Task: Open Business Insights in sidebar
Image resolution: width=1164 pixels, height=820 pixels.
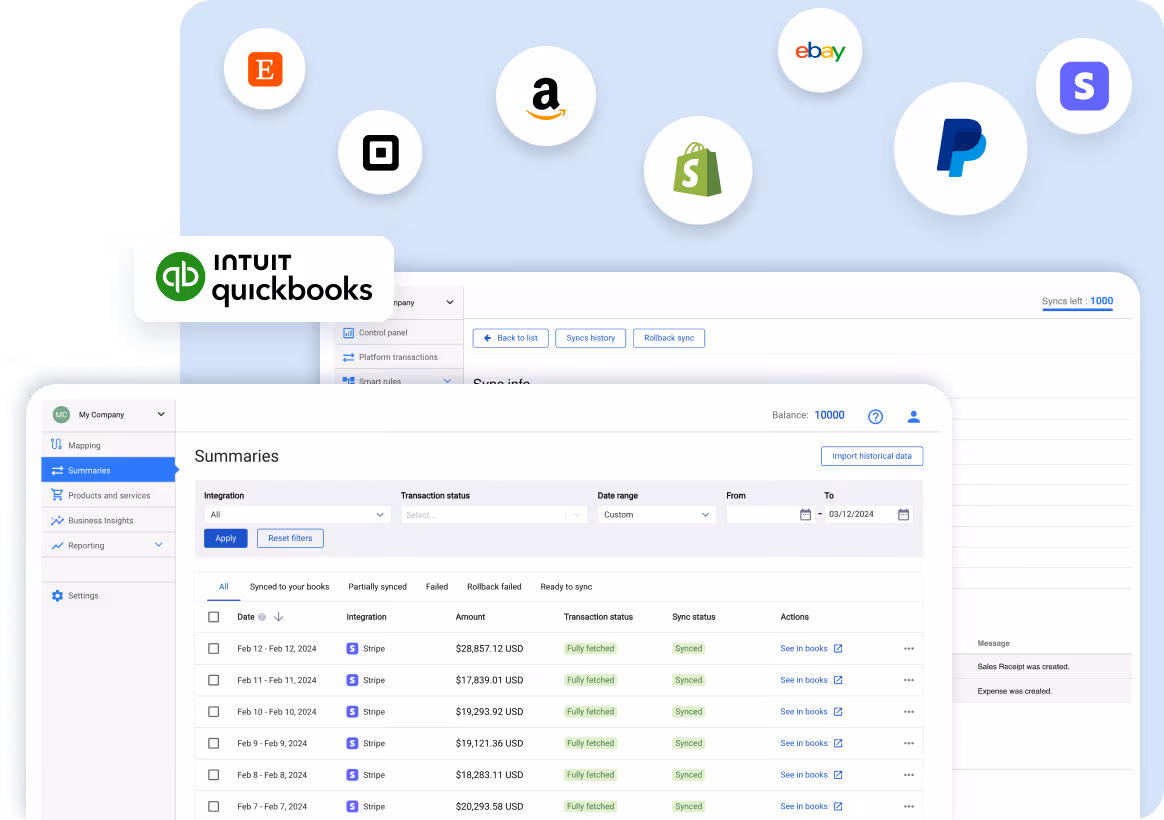Action: 108,520
